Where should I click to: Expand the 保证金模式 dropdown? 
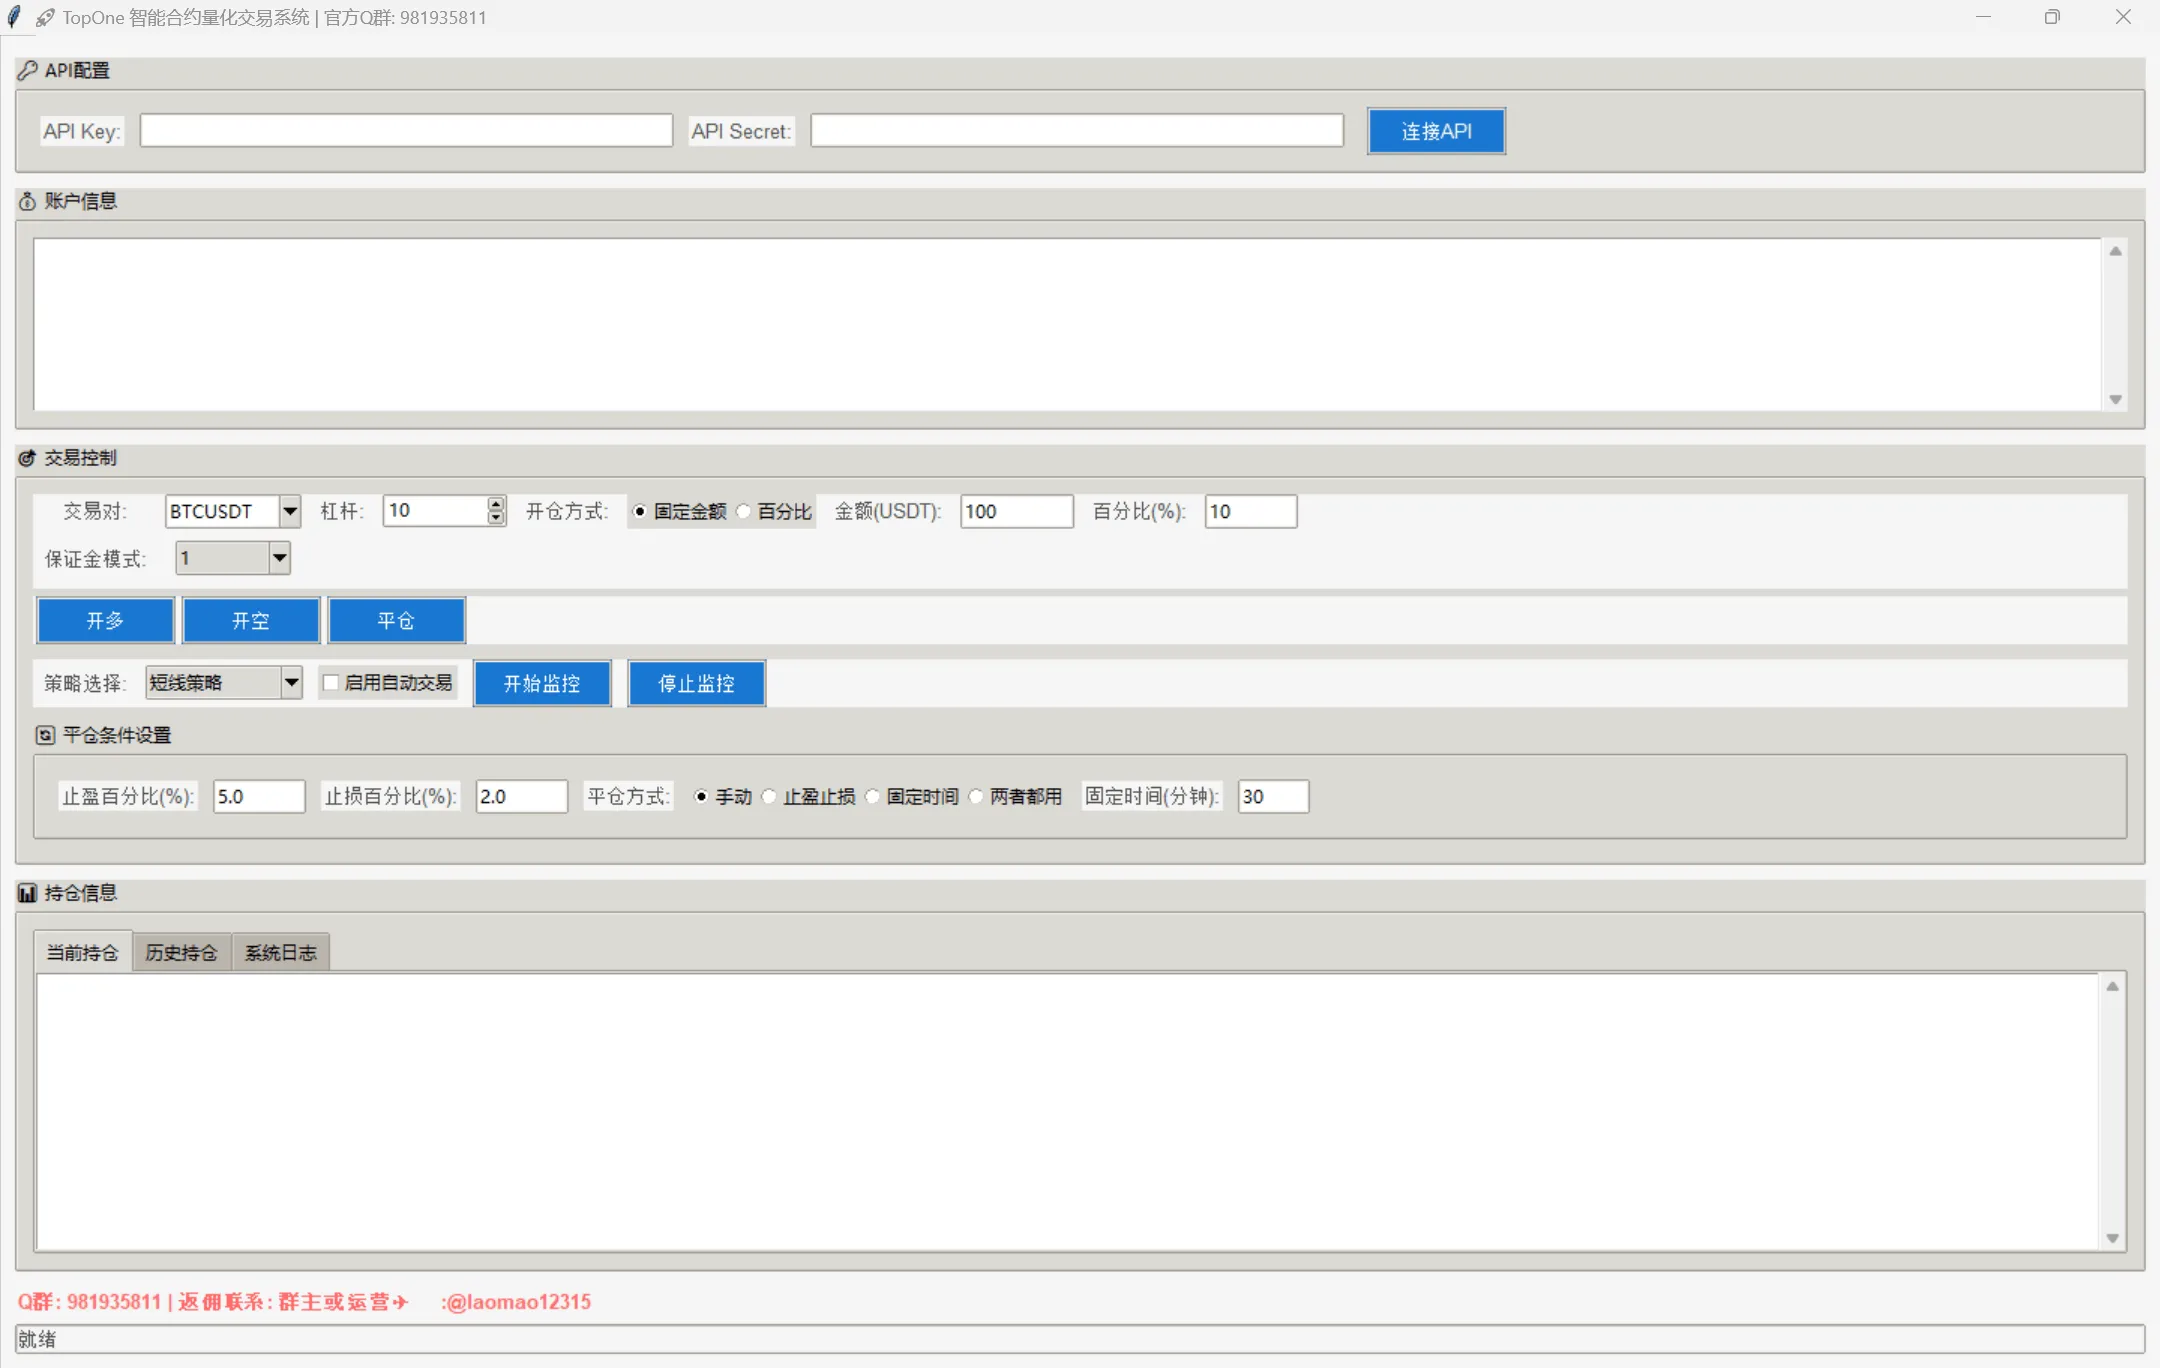point(280,558)
